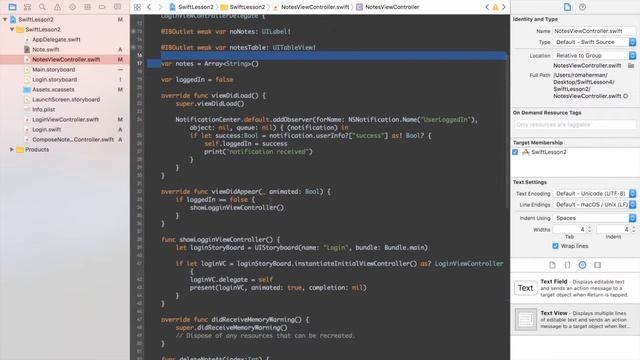Viewport: 640px width, 360px height.
Task: Click SwiftLesson2 folder in jump bar
Action: (x=243, y=7)
